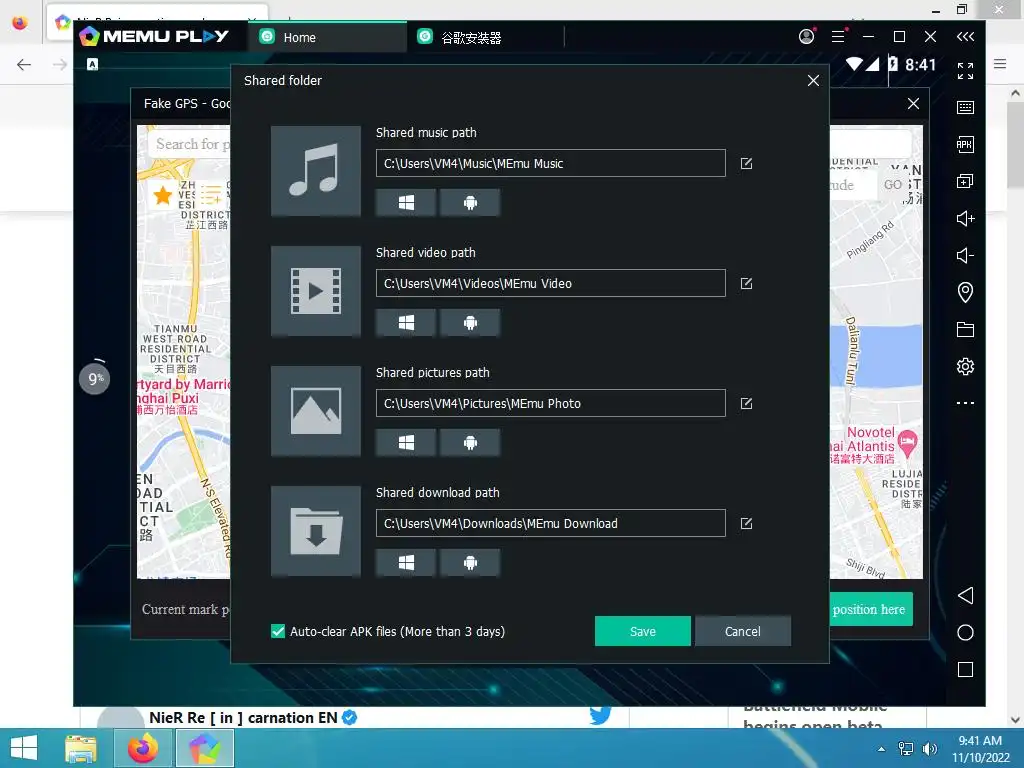Open download folder in Android
Viewport: 1024px width, 768px height.
tap(470, 562)
